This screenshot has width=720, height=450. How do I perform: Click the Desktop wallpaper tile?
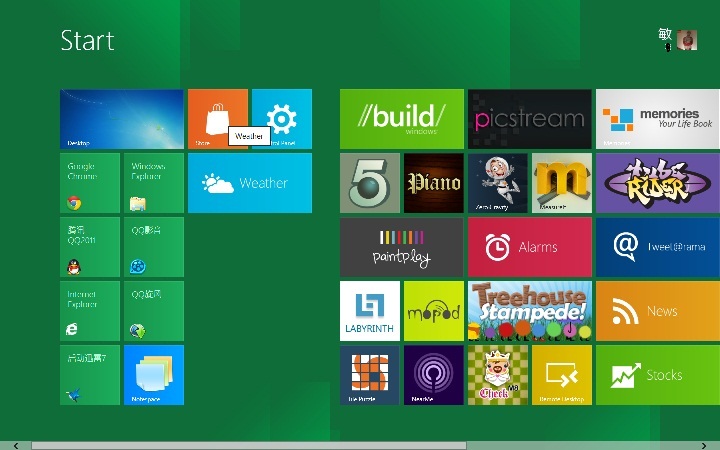pyautogui.click(x=121, y=119)
